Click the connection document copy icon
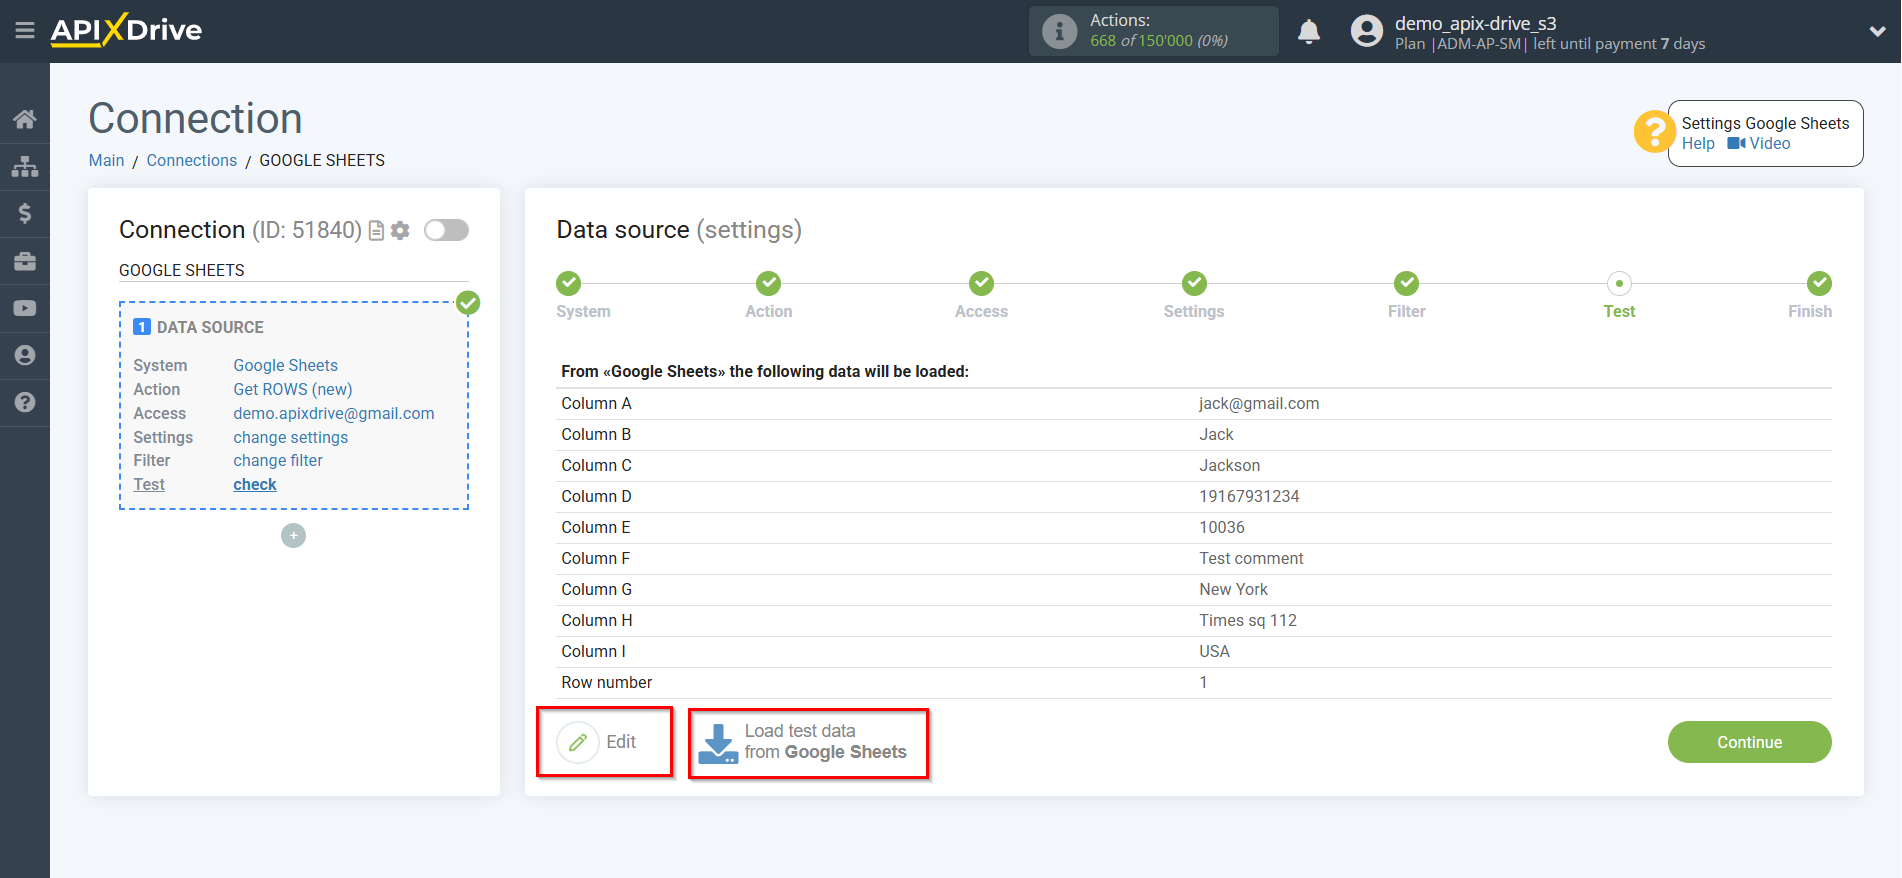This screenshot has width=1902, height=878. tap(377, 231)
